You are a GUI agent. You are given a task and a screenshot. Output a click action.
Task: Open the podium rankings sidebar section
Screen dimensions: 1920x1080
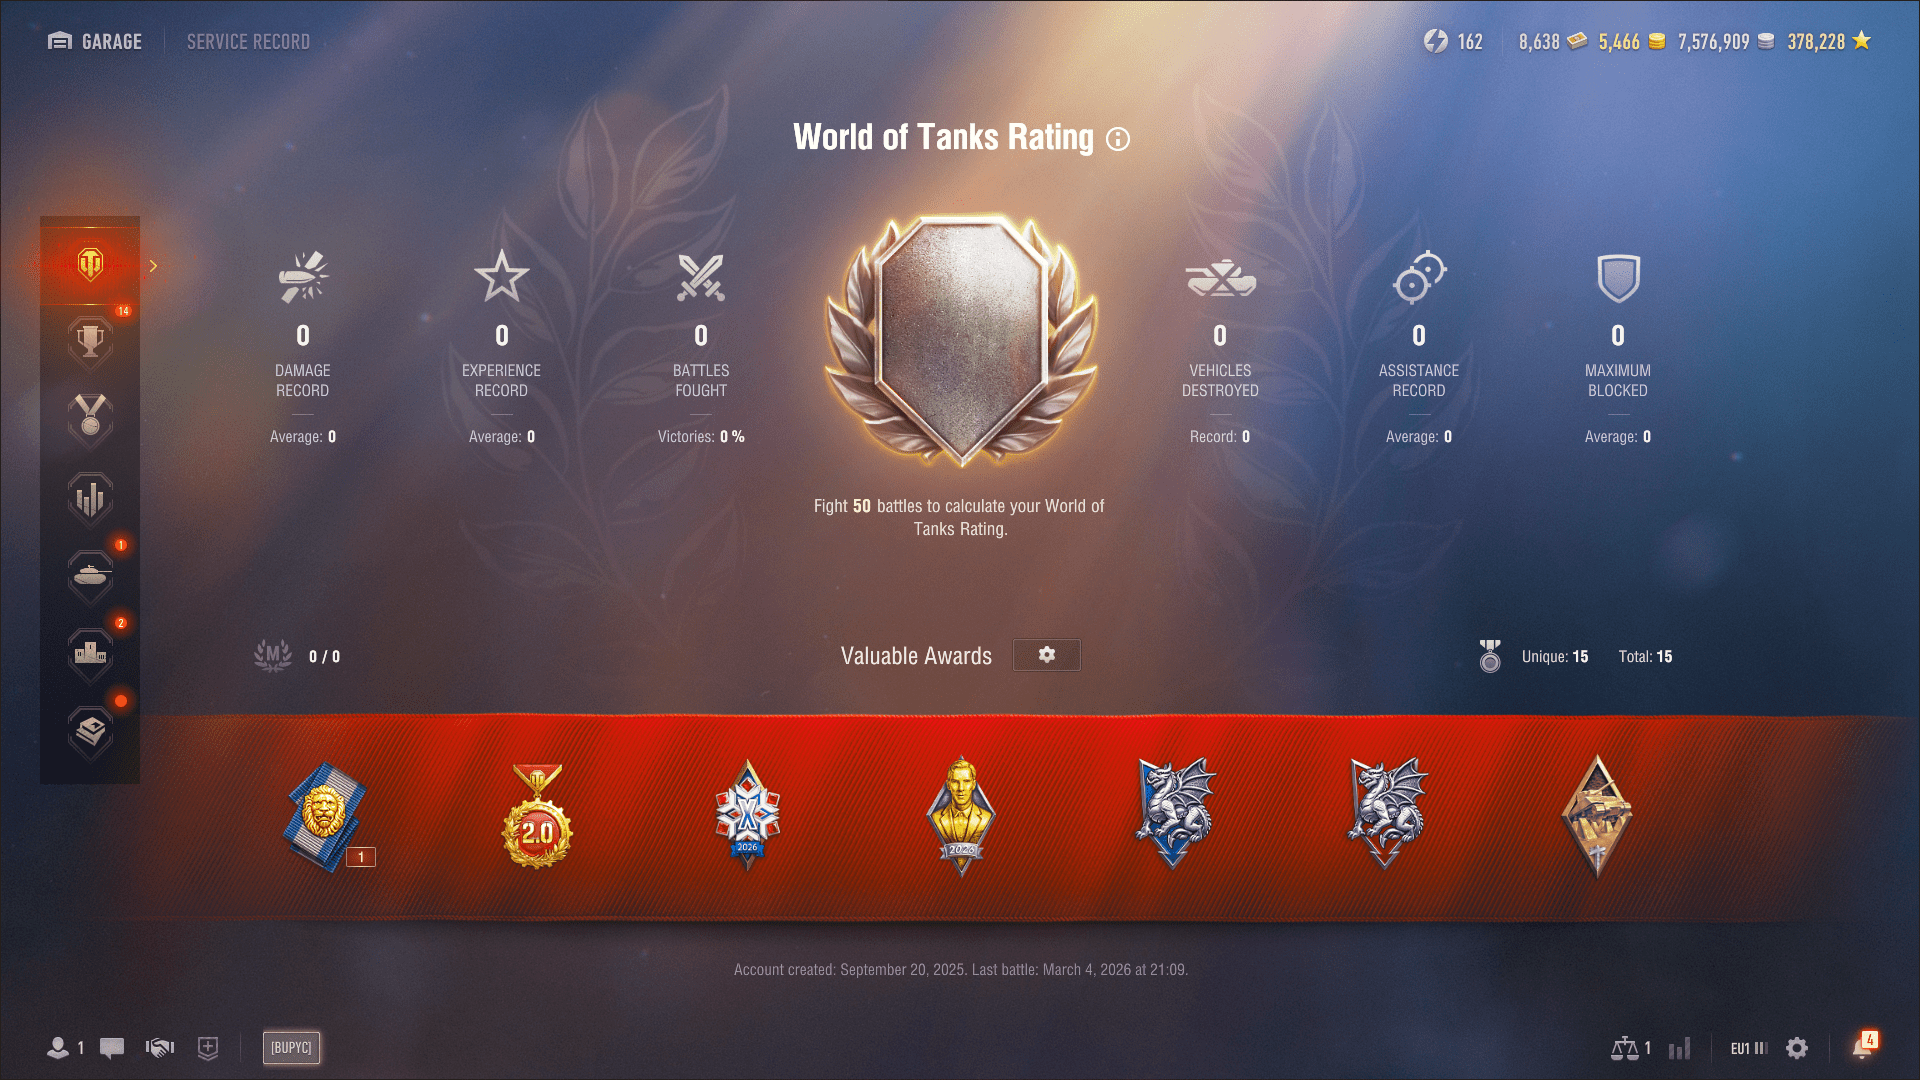[90, 654]
